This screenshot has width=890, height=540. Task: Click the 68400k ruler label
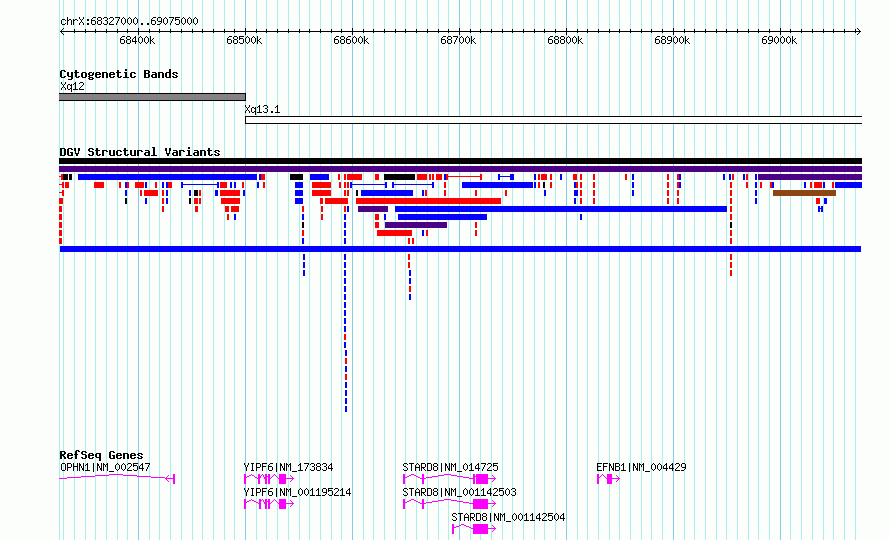[x=137, y=41]
